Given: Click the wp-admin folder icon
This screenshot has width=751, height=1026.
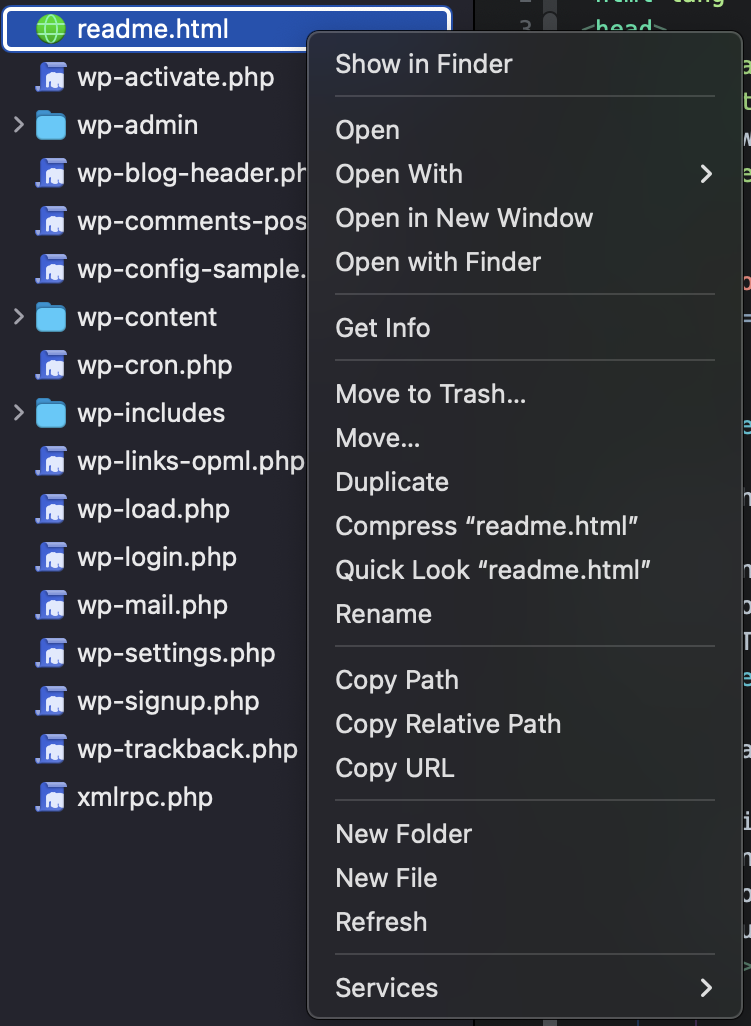Looking at the screenshot, I should pyautogui.click(x=51, y=125).
